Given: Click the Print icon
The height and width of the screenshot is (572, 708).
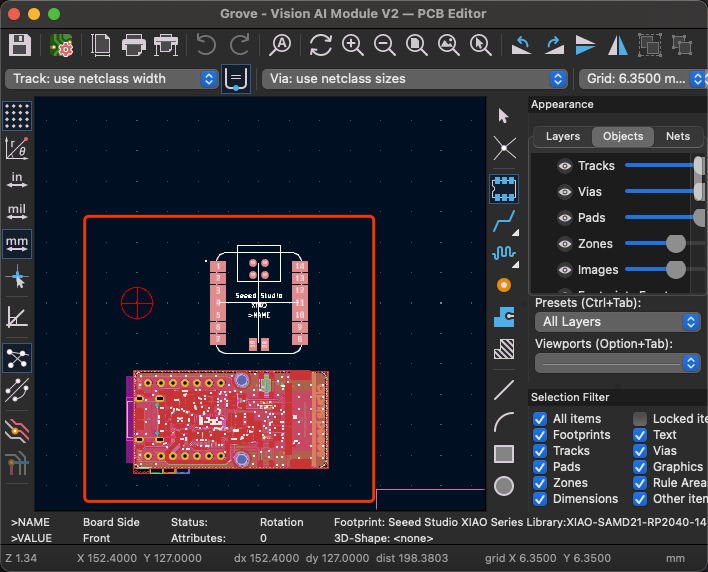Looking at the screenshot, I should (x=134, y=45).
